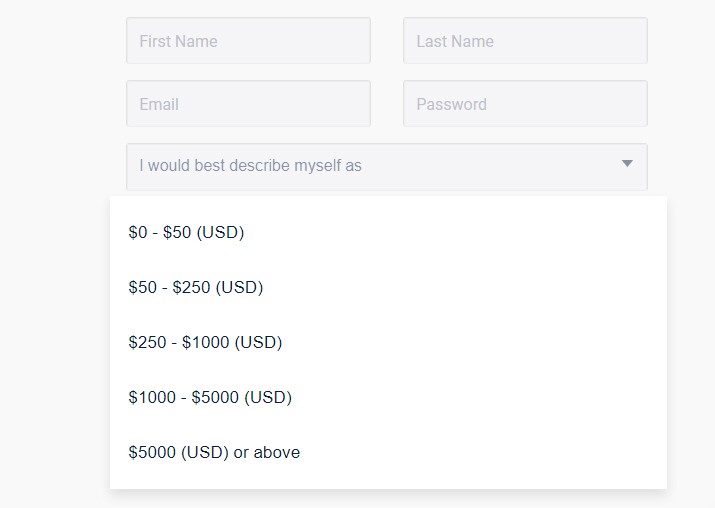This screenshot has height=508, width=715.
Task: Select the Email text box
Action: [248, 104]
